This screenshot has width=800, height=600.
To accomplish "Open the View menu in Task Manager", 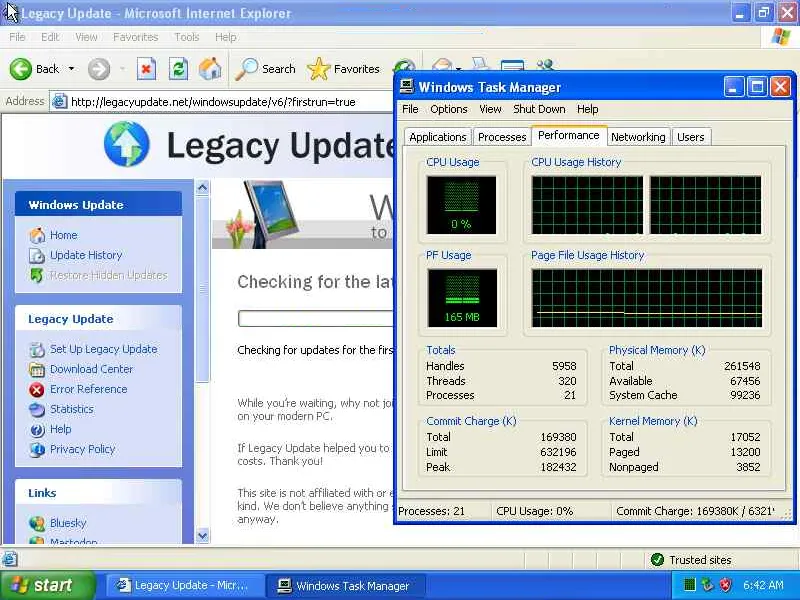I will point(490,109).
